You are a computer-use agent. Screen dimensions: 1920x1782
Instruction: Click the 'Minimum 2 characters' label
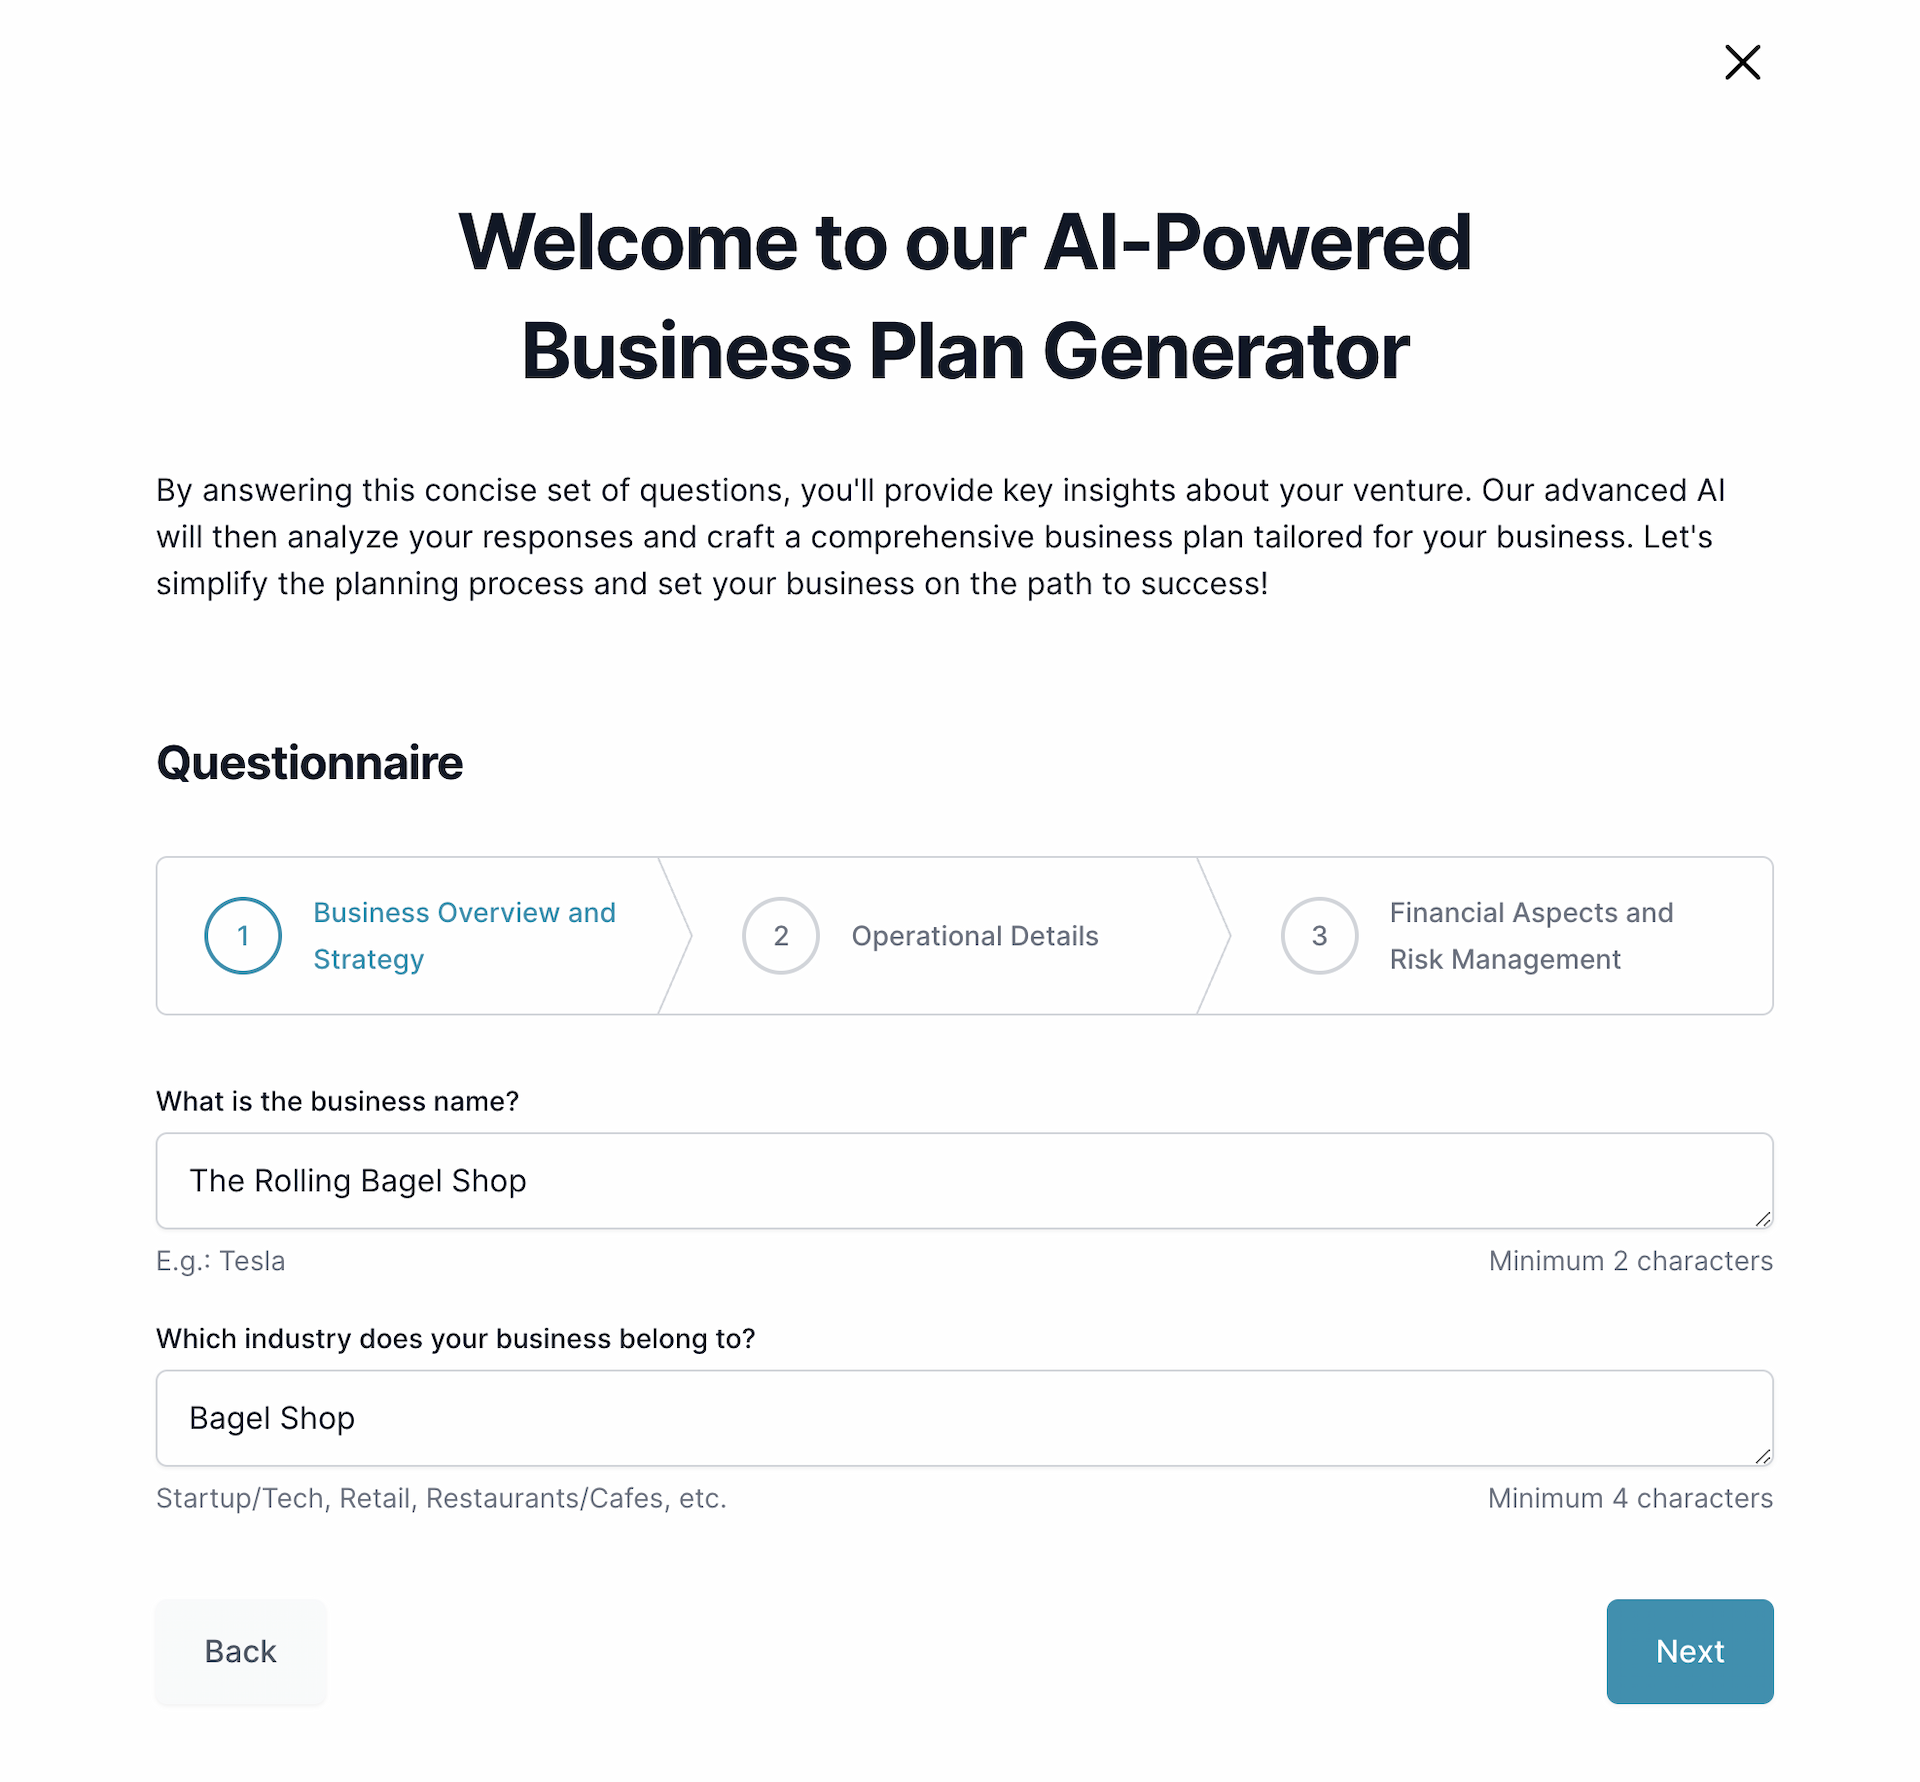point(1629,1261)
